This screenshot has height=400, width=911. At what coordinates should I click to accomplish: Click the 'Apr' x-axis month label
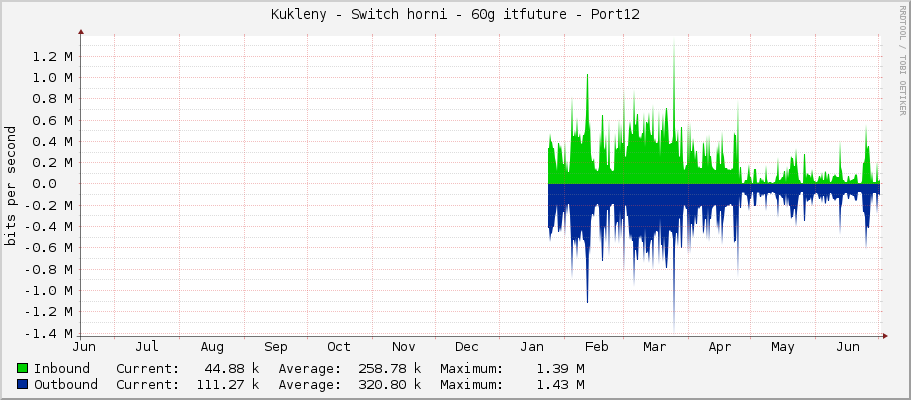pyautogui.click(x=720, y=347)
